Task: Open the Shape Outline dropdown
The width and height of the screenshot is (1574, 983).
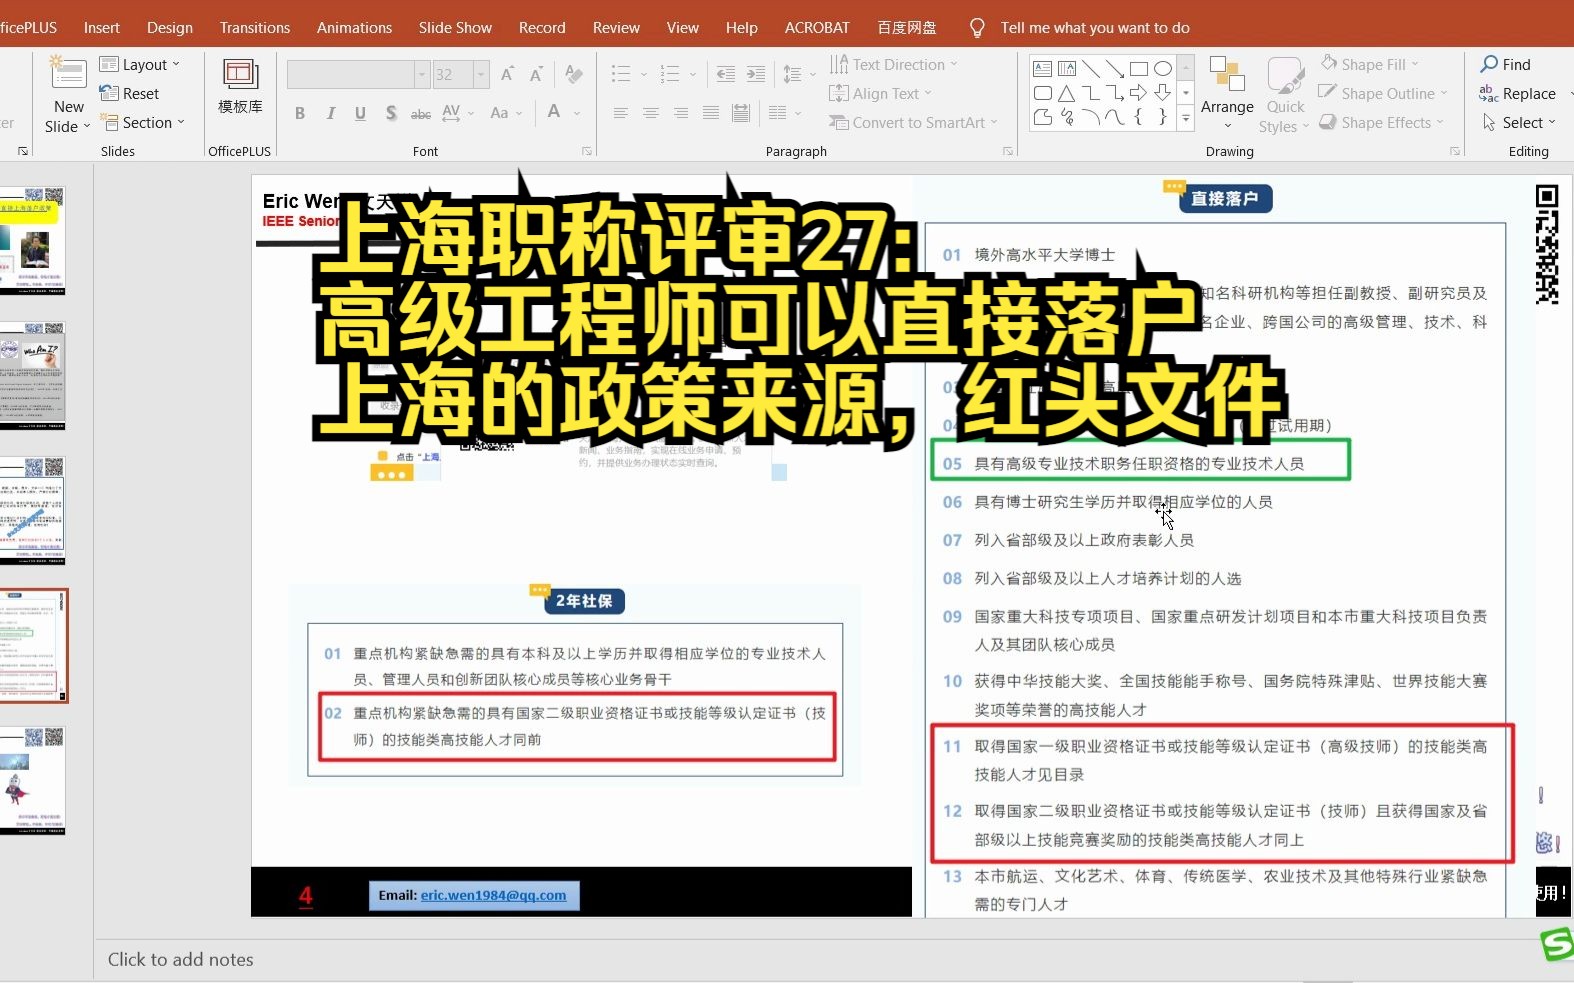Action: pos(1382,94)
